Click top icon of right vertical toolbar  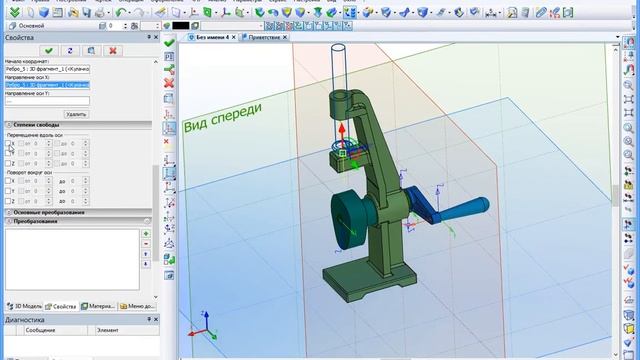629,42
